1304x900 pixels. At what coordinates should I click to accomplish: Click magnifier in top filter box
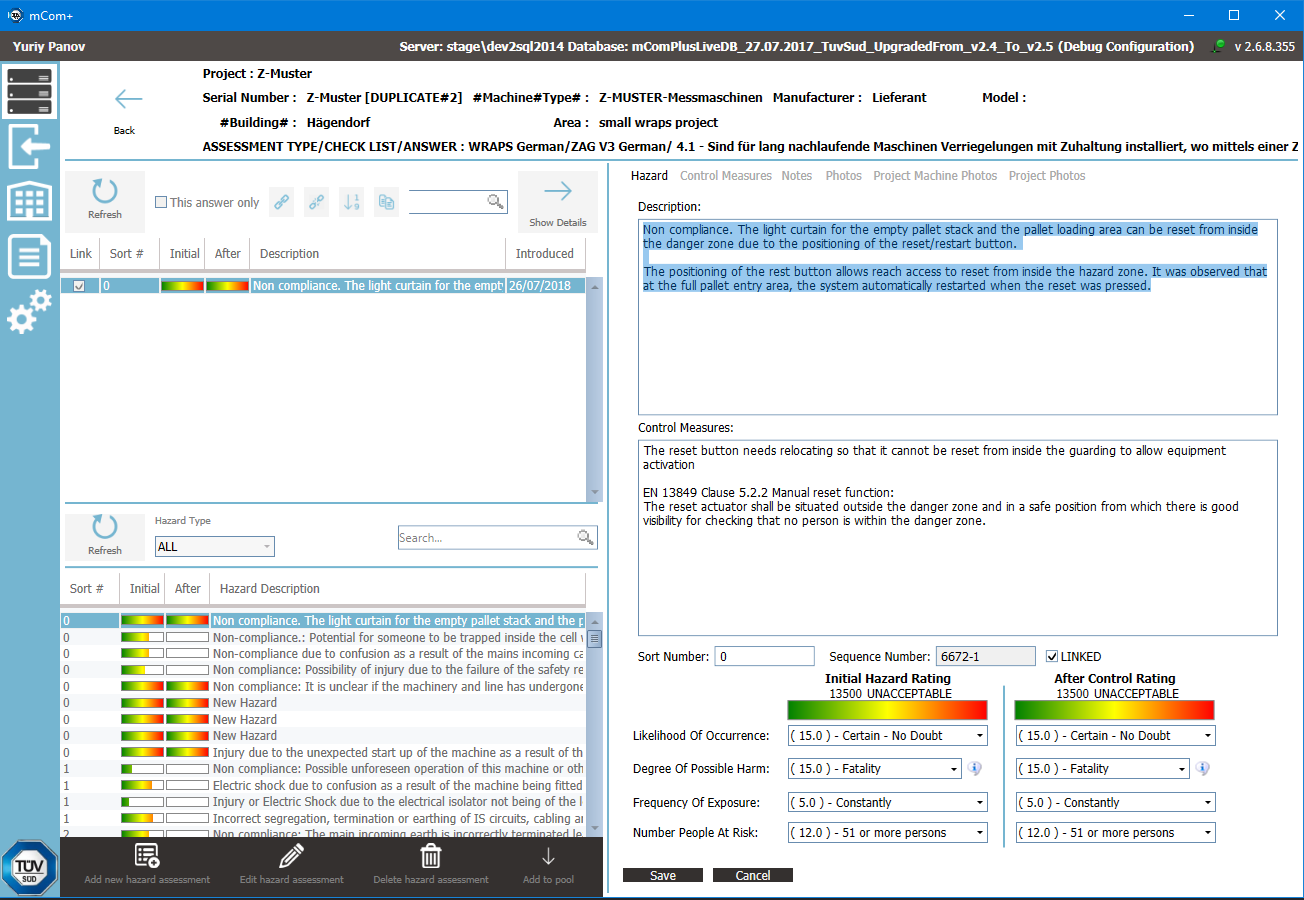[496, 202]
